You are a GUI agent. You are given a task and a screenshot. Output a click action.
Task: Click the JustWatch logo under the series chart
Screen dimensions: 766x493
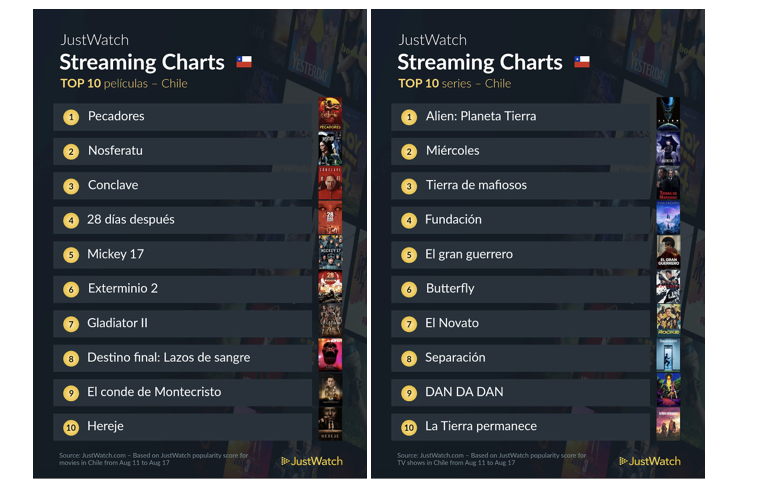tap(650, 461)
